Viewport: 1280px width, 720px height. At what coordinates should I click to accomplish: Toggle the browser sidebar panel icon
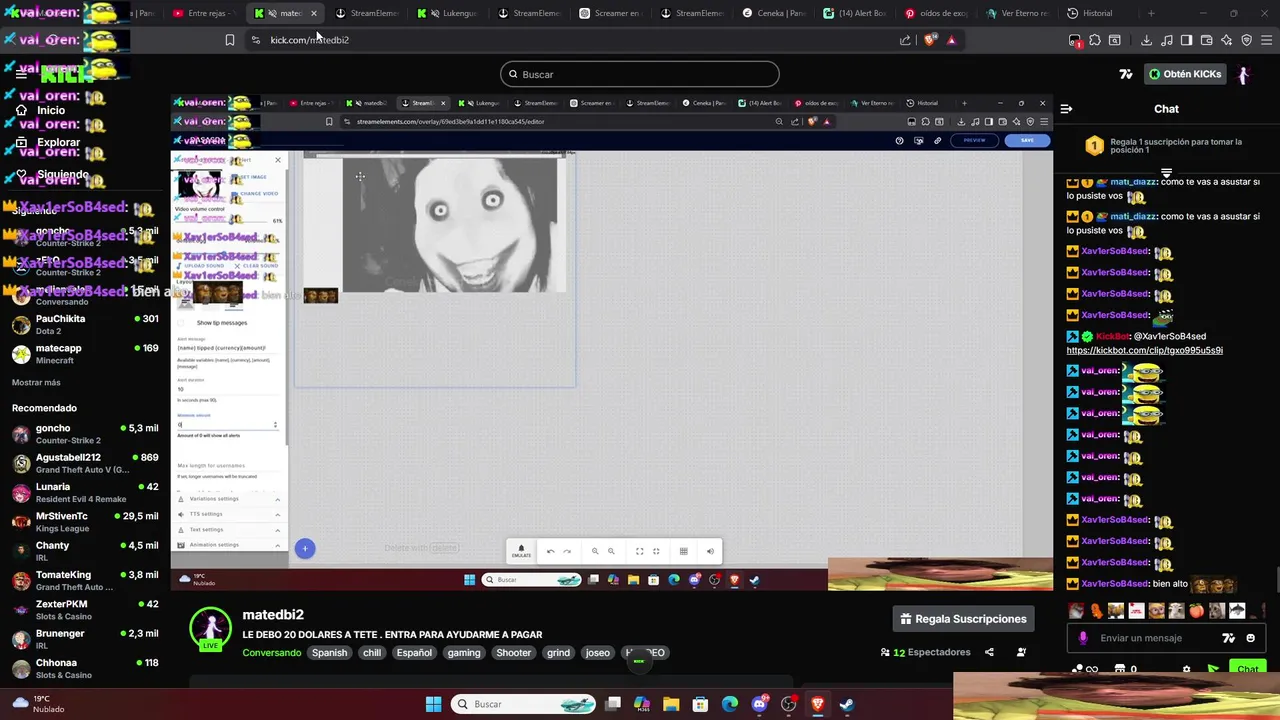(x=1186, y=40)
